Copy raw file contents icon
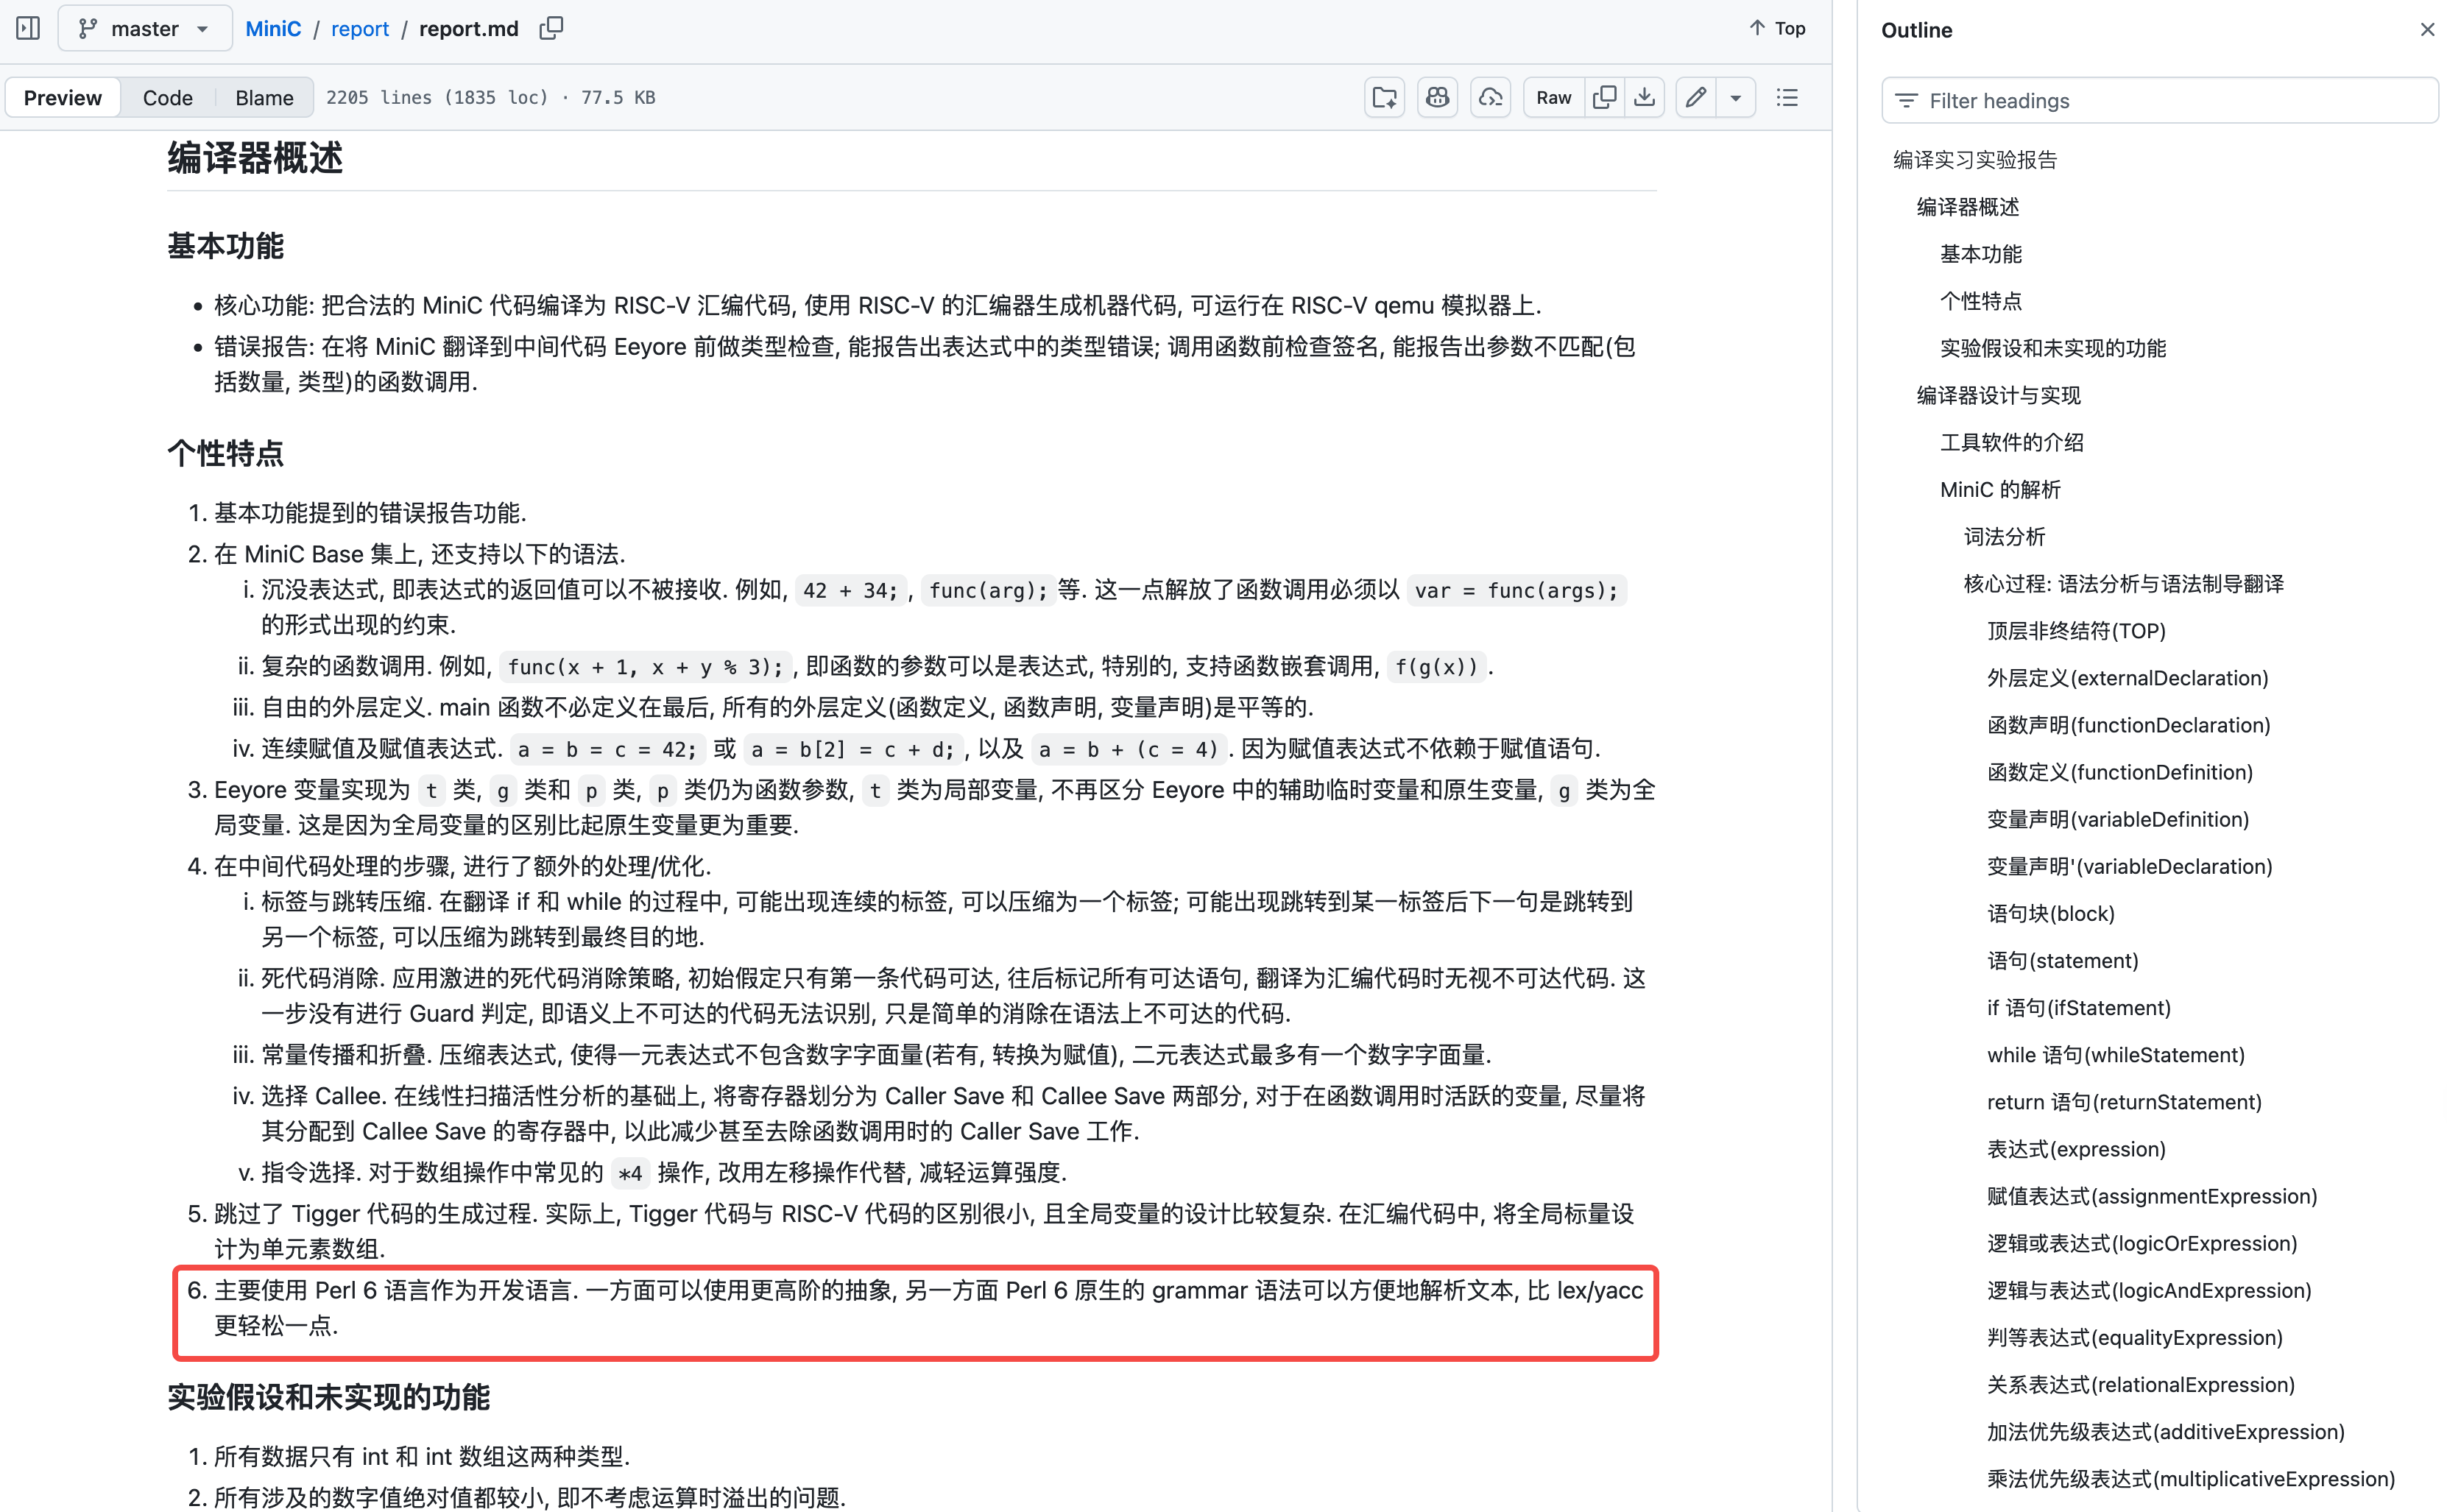The image size is (2447, 1512). coord(1604,97)
